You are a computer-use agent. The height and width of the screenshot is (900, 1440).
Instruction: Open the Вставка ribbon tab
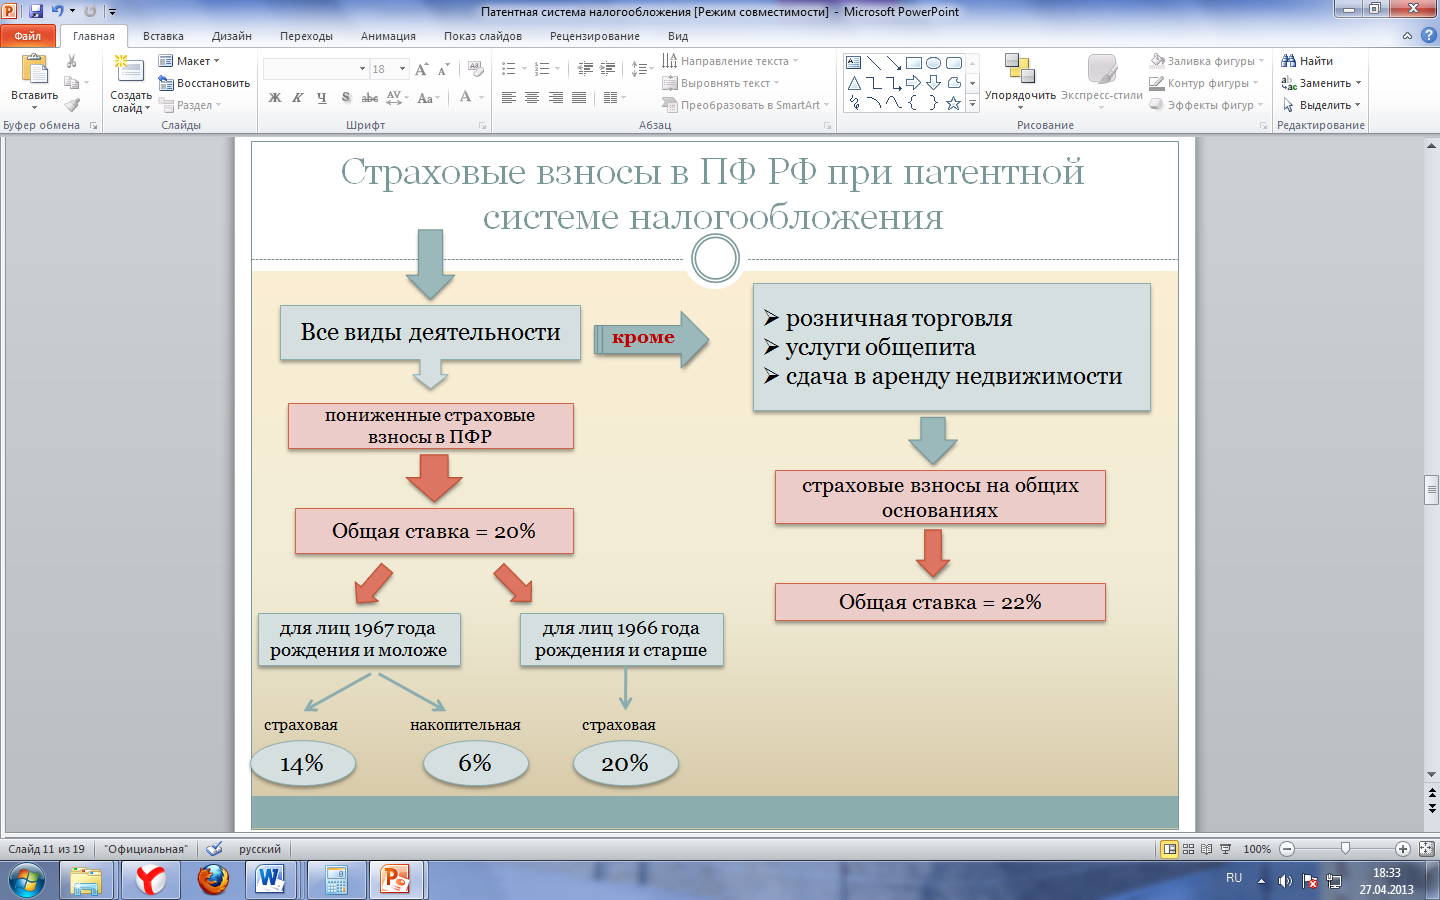pyautogui.click(x=163, y=36)
